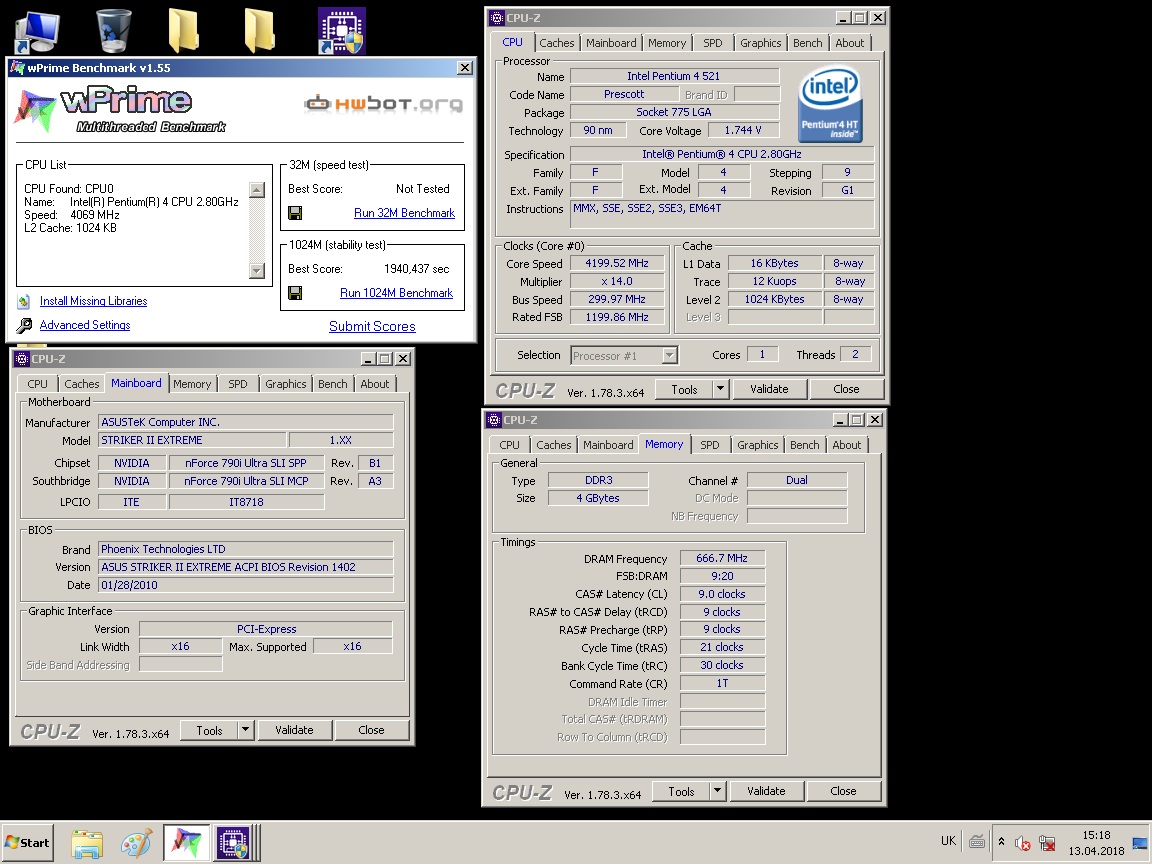Click the HWBOT.org logo in wPrime
Image resolution: width=1152 pixels, height=864 pixels.
coord(384,104)
